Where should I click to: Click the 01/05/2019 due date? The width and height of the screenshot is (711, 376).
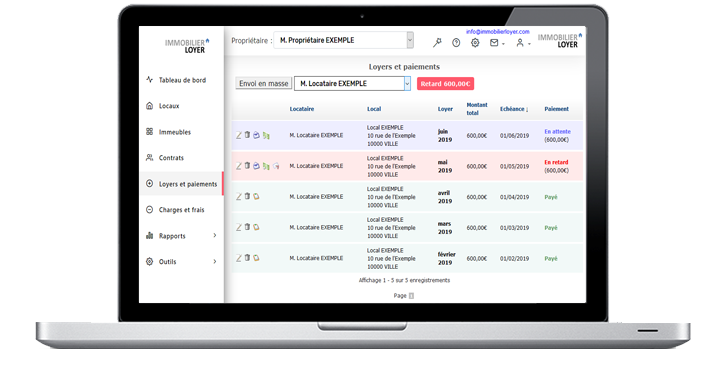point(514,166)
